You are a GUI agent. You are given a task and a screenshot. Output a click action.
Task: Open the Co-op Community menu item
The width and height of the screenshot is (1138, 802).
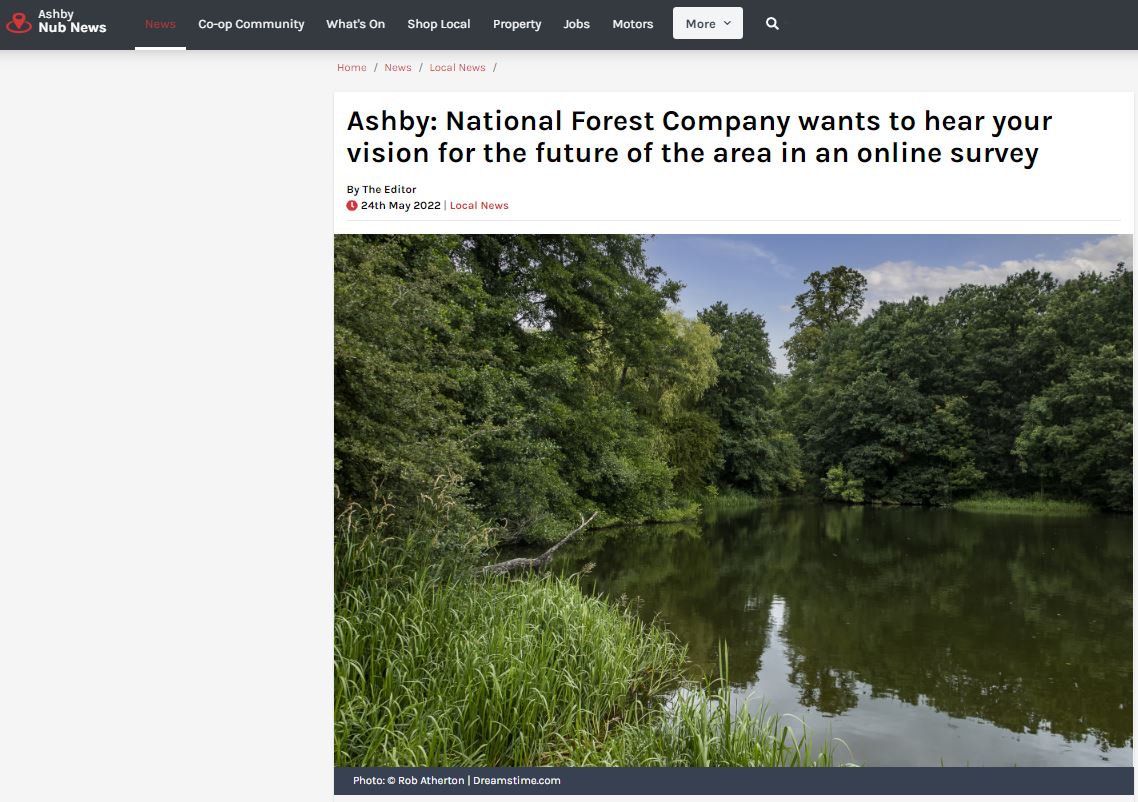251,24
